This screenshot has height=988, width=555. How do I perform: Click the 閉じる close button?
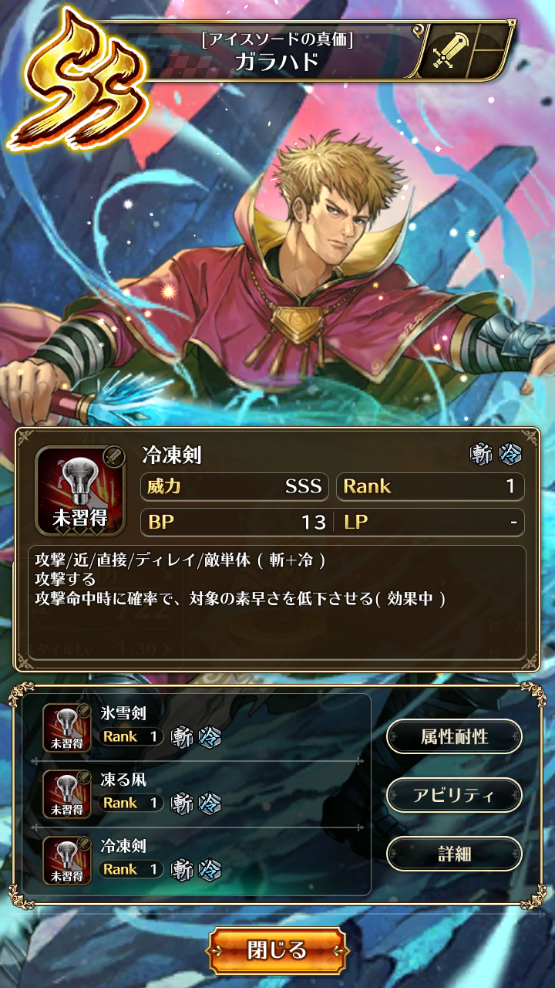[x=278, y=950]
